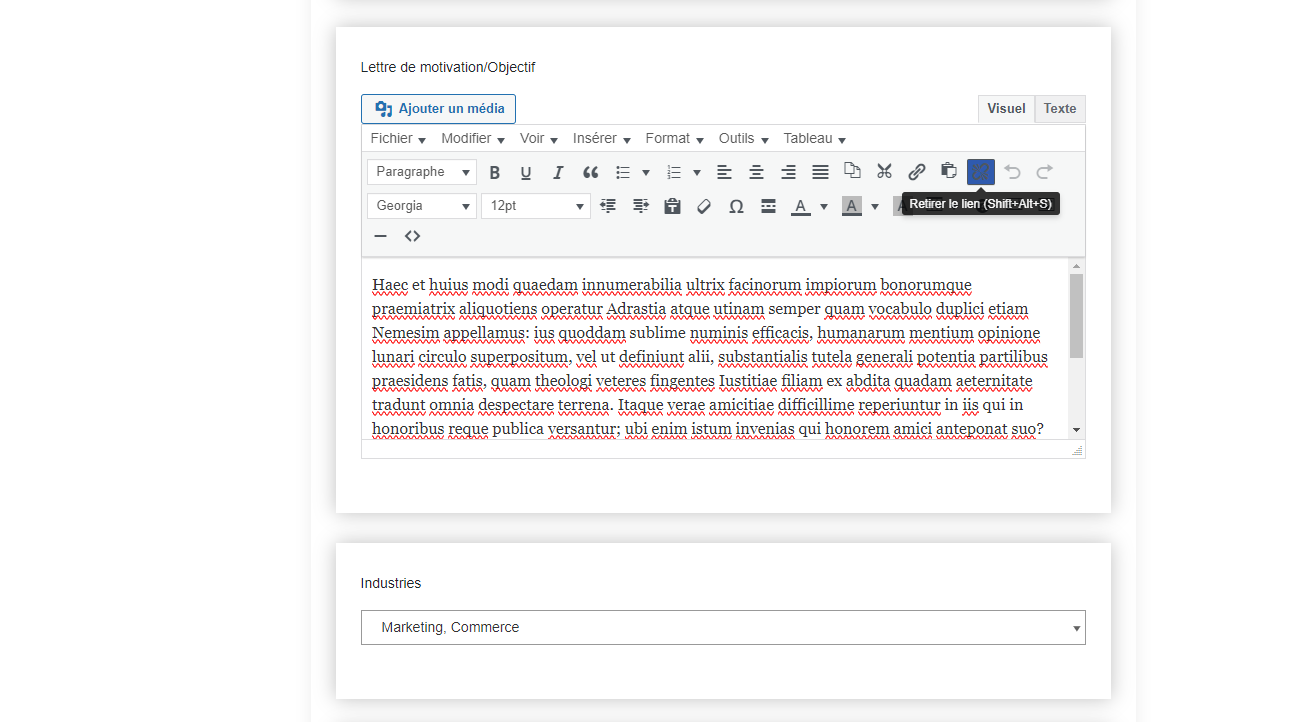The width and height of the screenshot is (1291, 722).
Task: Open text color picker arrow
Action: click(x=824, y=207)
